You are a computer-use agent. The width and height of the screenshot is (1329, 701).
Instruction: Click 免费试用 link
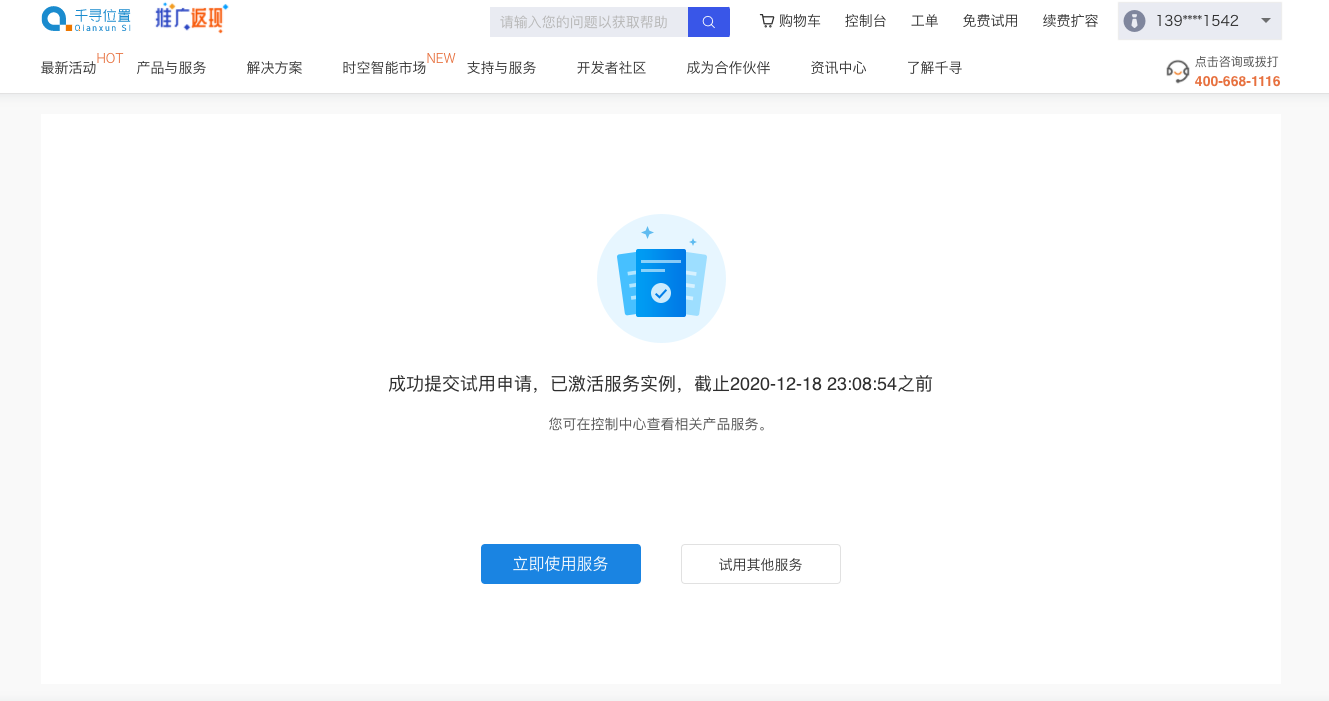click(x=989, y=21)
